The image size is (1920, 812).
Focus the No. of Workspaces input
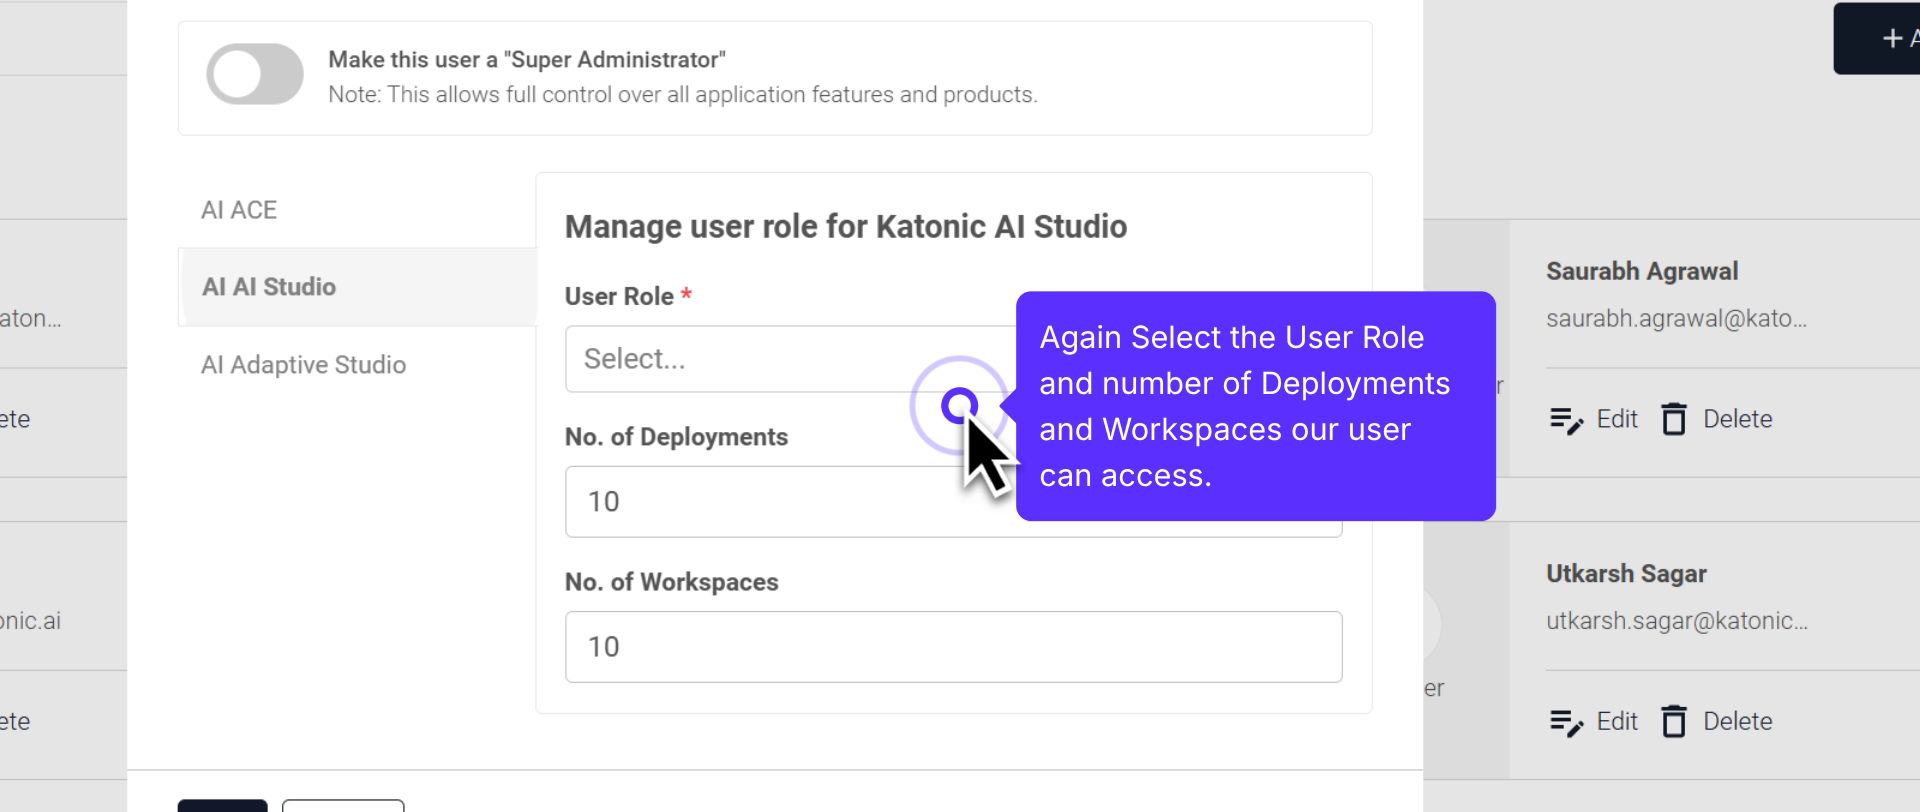pos(953,647)
